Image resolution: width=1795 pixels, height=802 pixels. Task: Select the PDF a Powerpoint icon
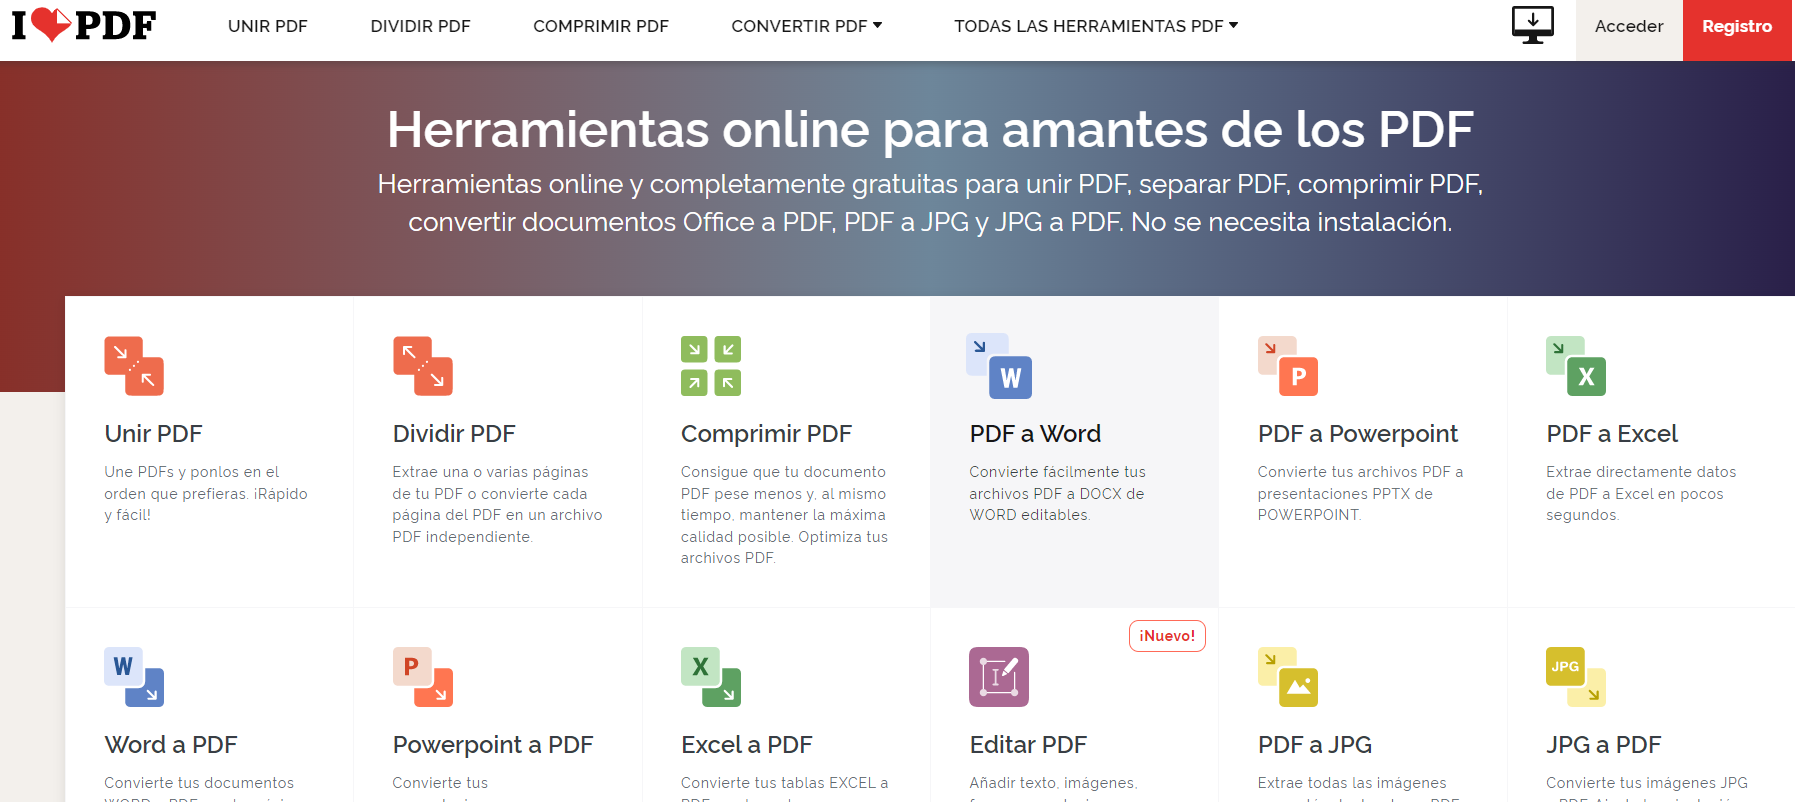1288,366
